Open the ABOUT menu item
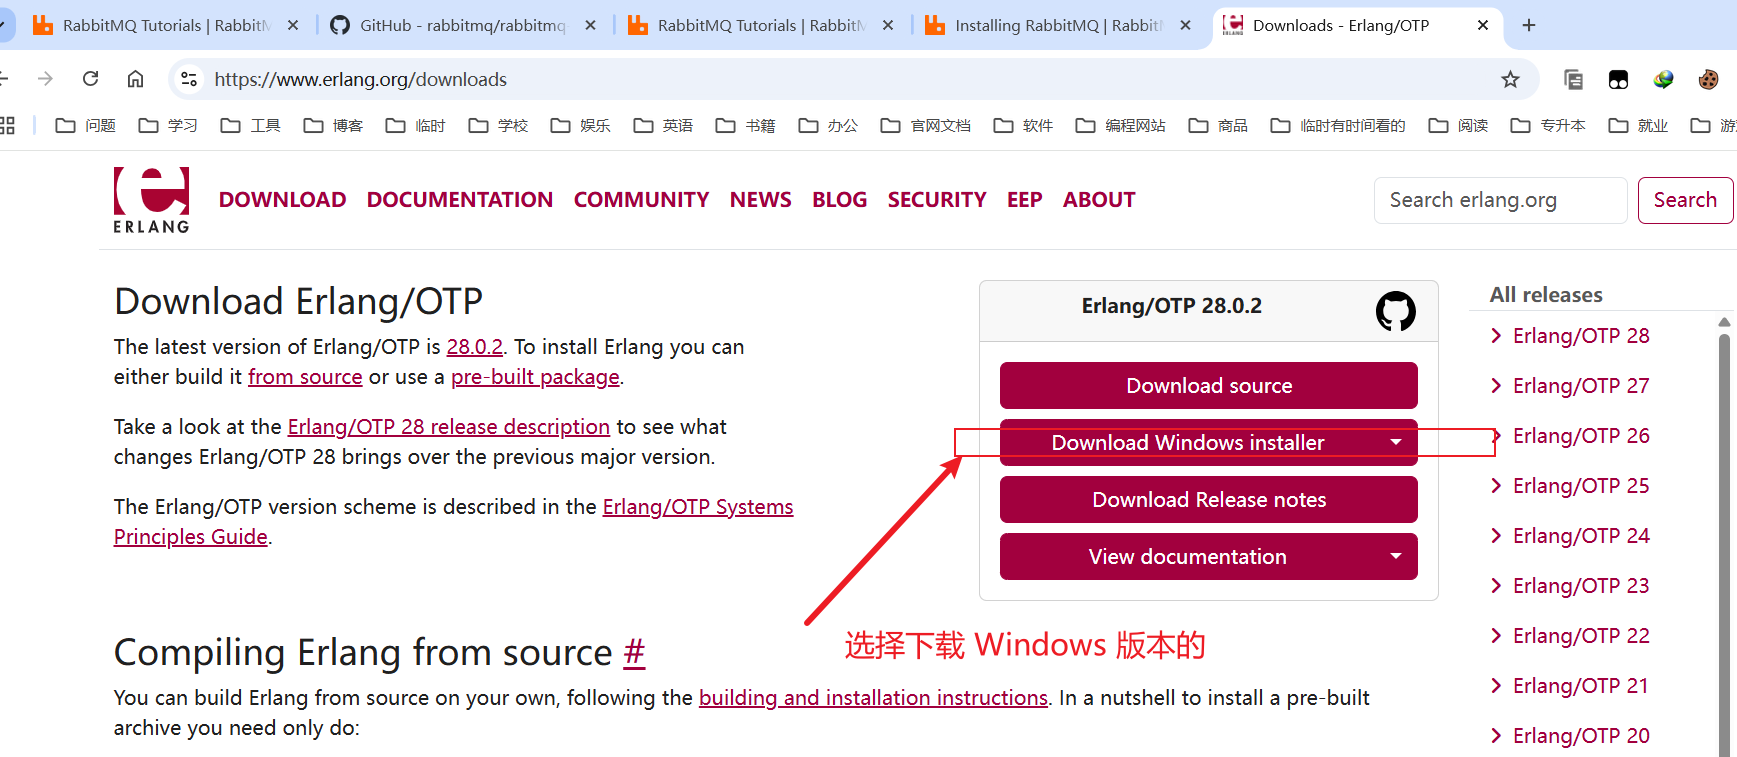 click(x=1099, y=200)
